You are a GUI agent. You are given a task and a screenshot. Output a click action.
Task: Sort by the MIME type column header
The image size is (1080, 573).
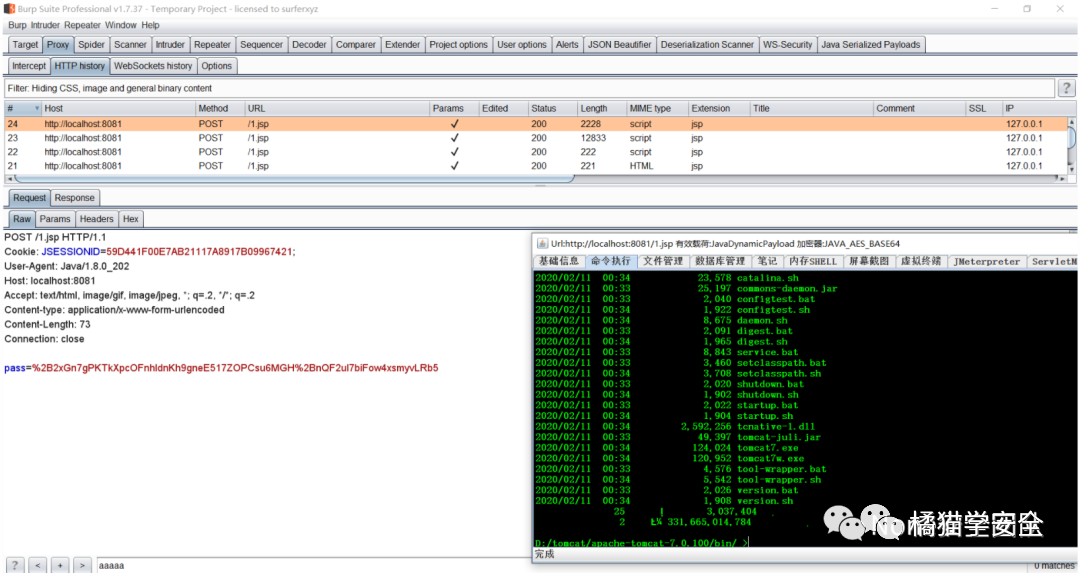(x=658, y=109)
